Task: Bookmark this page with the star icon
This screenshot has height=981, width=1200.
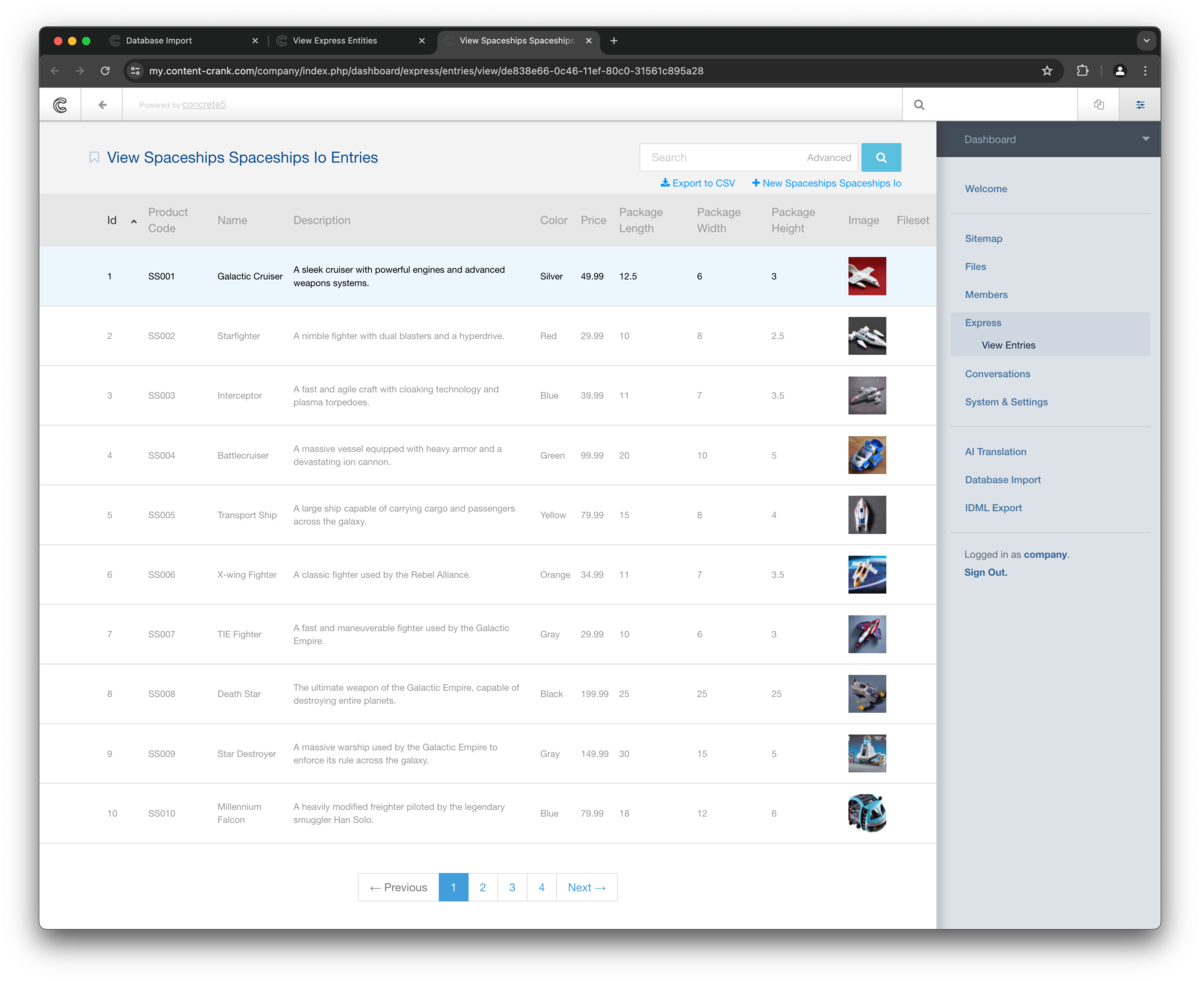Action: point(1047,71)
